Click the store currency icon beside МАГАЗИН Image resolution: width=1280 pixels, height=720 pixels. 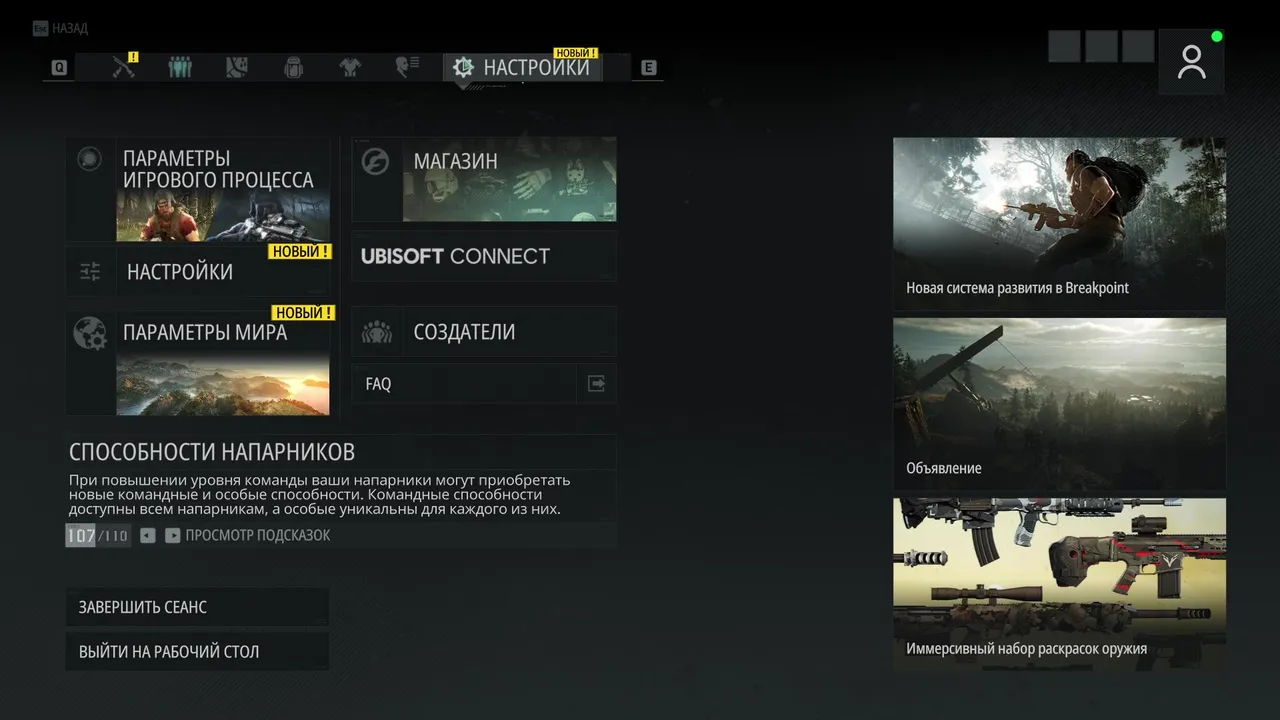pyautogui.click(x=375, y=162)
